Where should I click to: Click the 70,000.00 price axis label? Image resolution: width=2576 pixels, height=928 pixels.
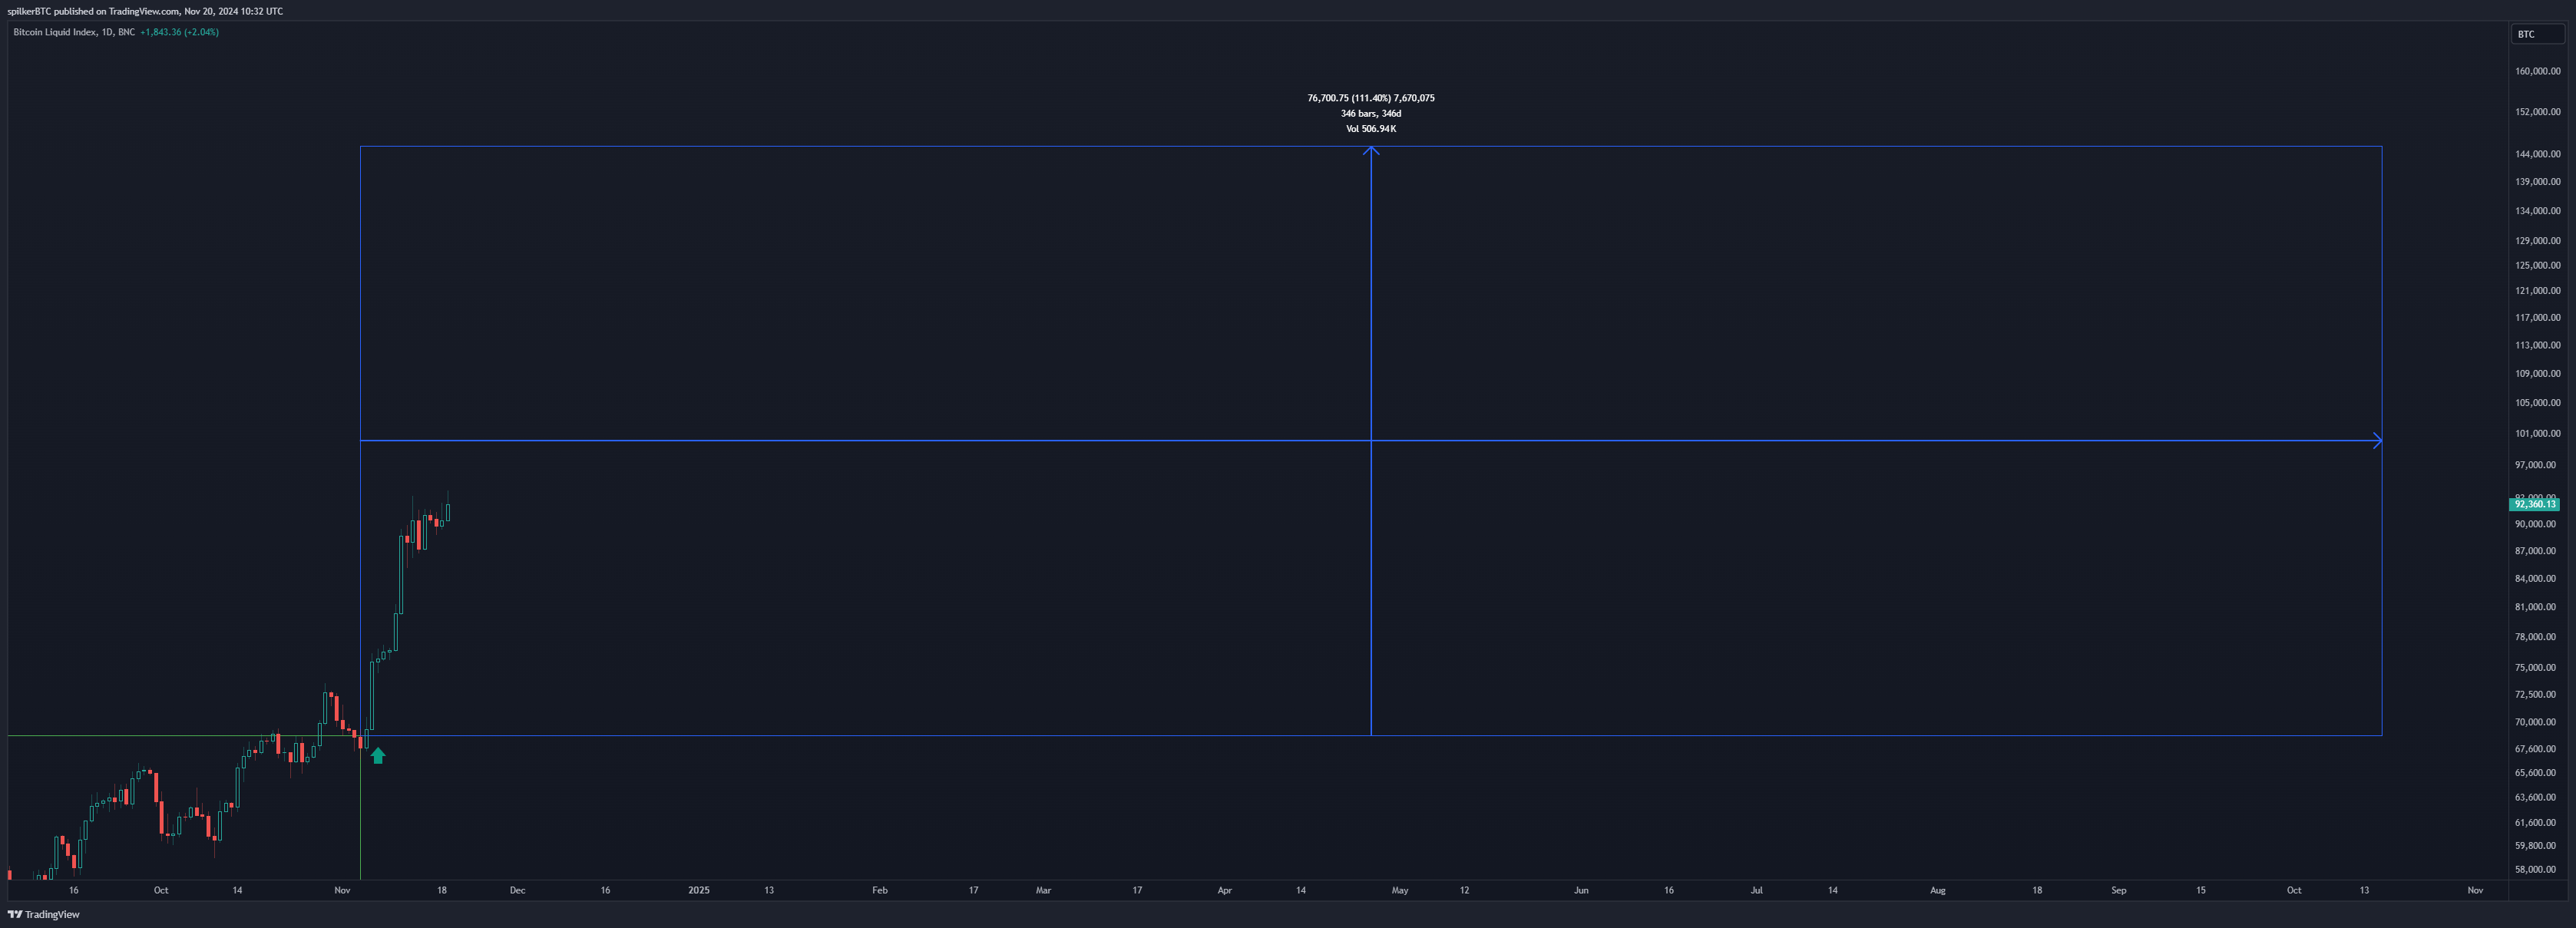(2536, 722)
